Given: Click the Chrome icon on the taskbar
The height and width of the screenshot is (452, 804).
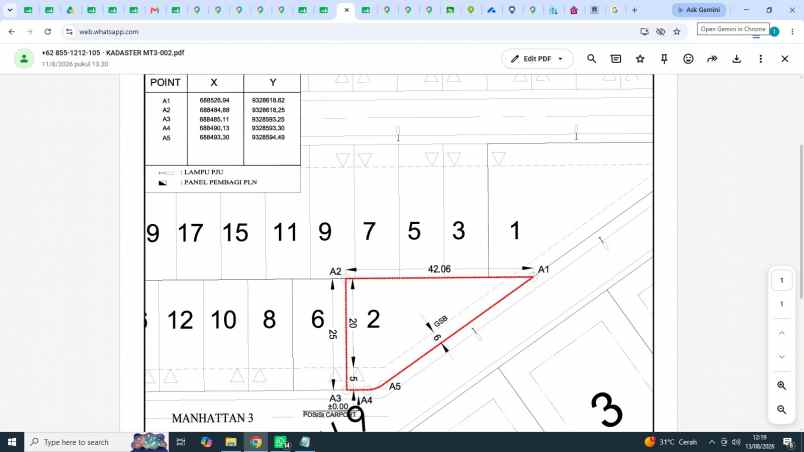Looking at the screenshot, I should point(255,442).
